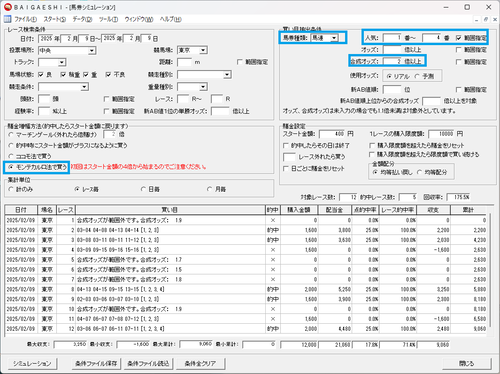Click the シミュレーション button
The height and width of the screenshot is (374, 500).
coord(32,363)
